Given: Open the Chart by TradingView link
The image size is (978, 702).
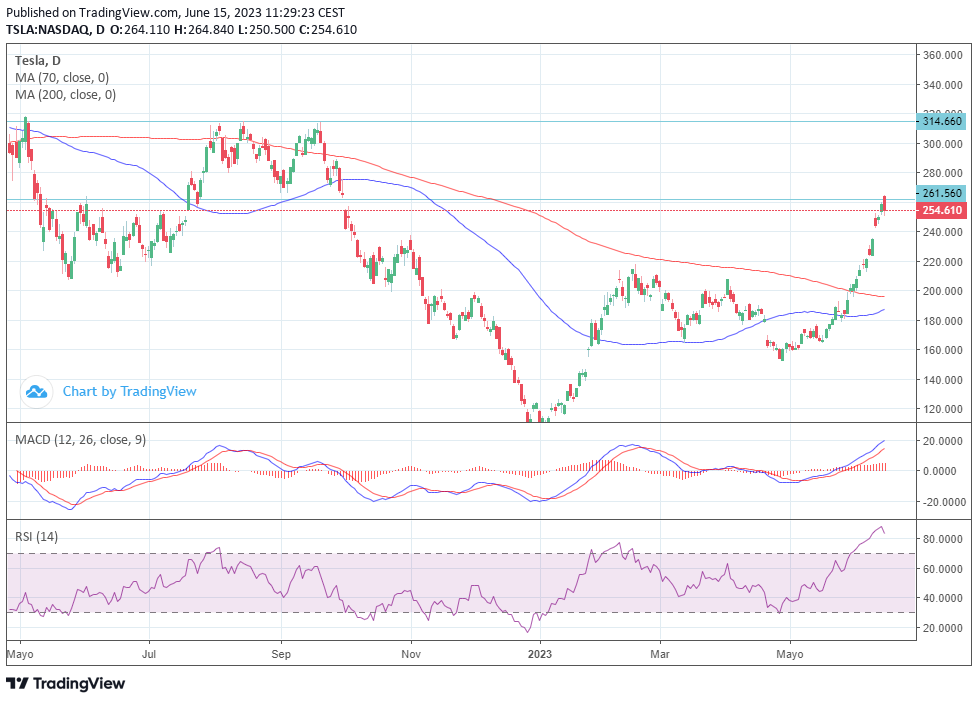Looking at the screenshot, I should point(130,391).
